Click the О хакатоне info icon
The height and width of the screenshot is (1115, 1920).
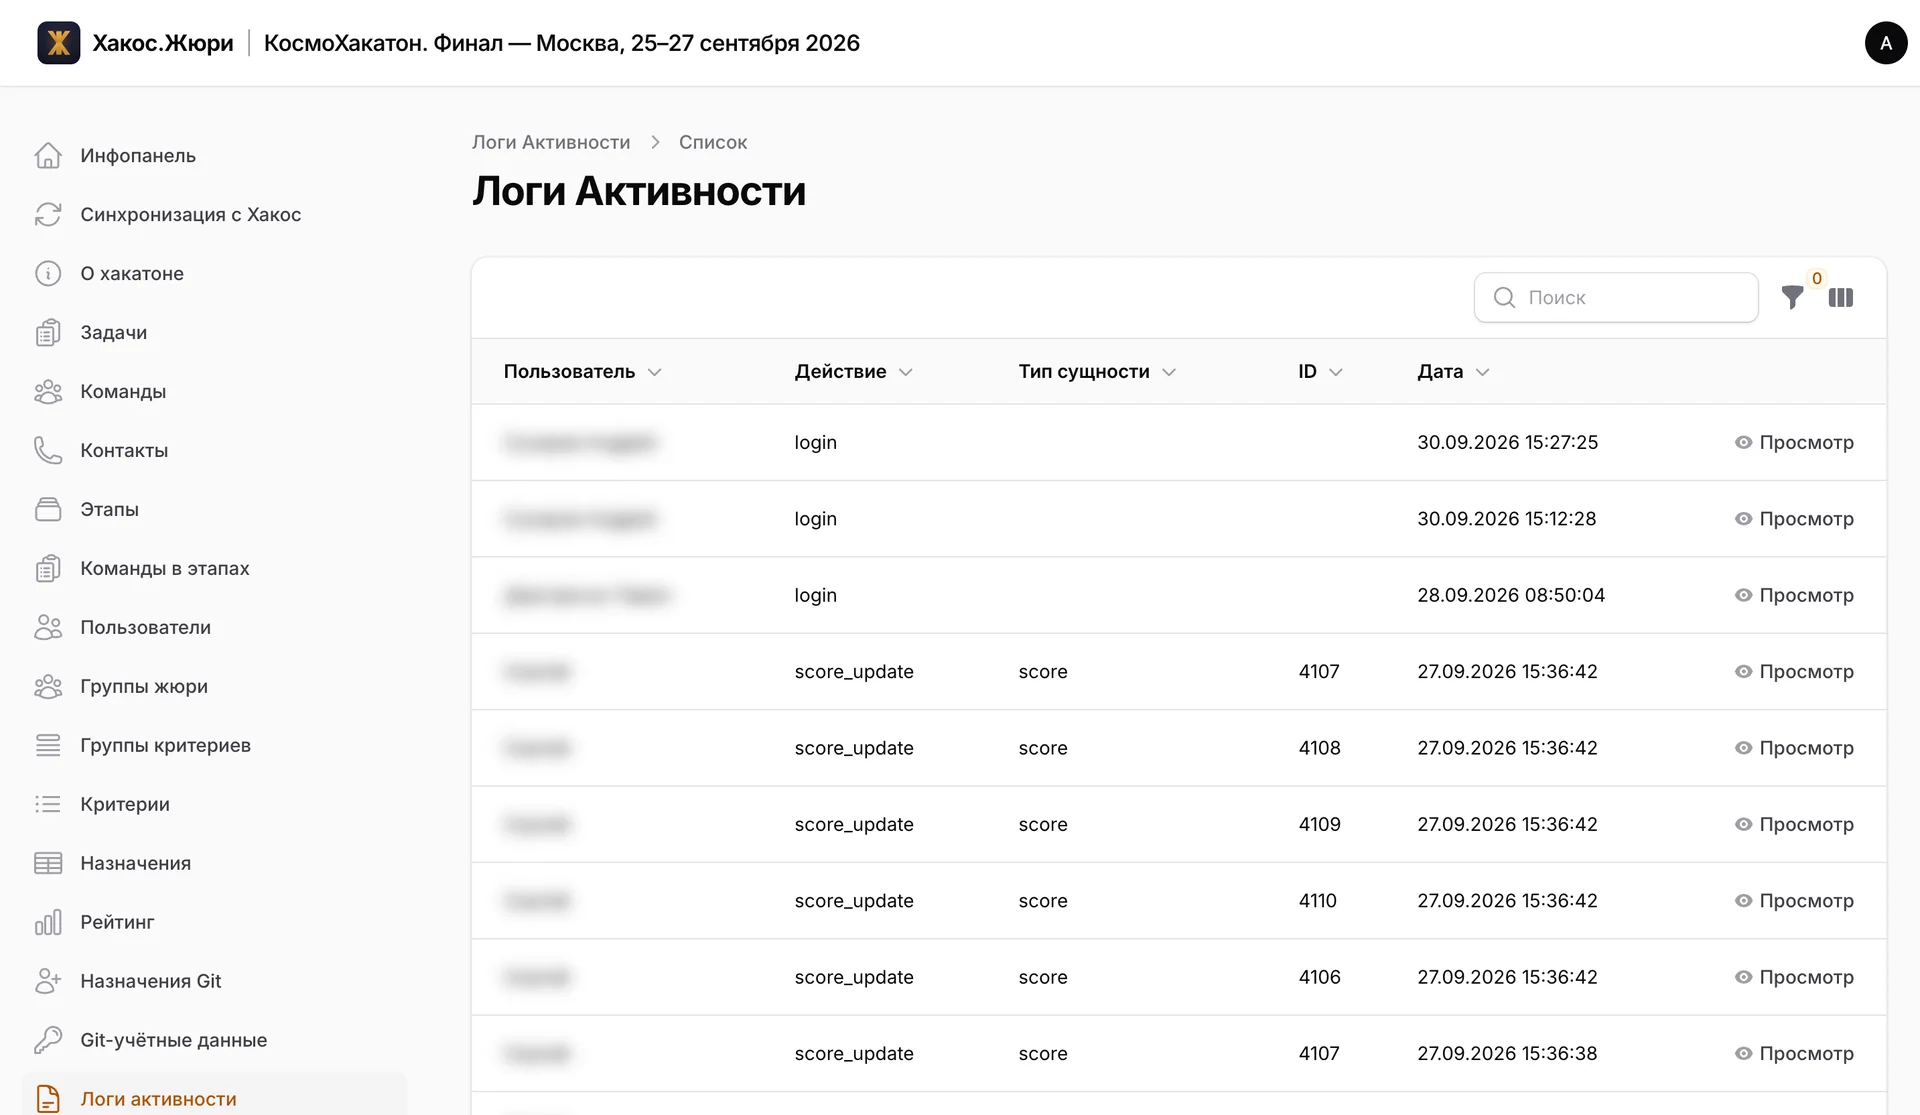pyautogui.click(x=48, y=273)
